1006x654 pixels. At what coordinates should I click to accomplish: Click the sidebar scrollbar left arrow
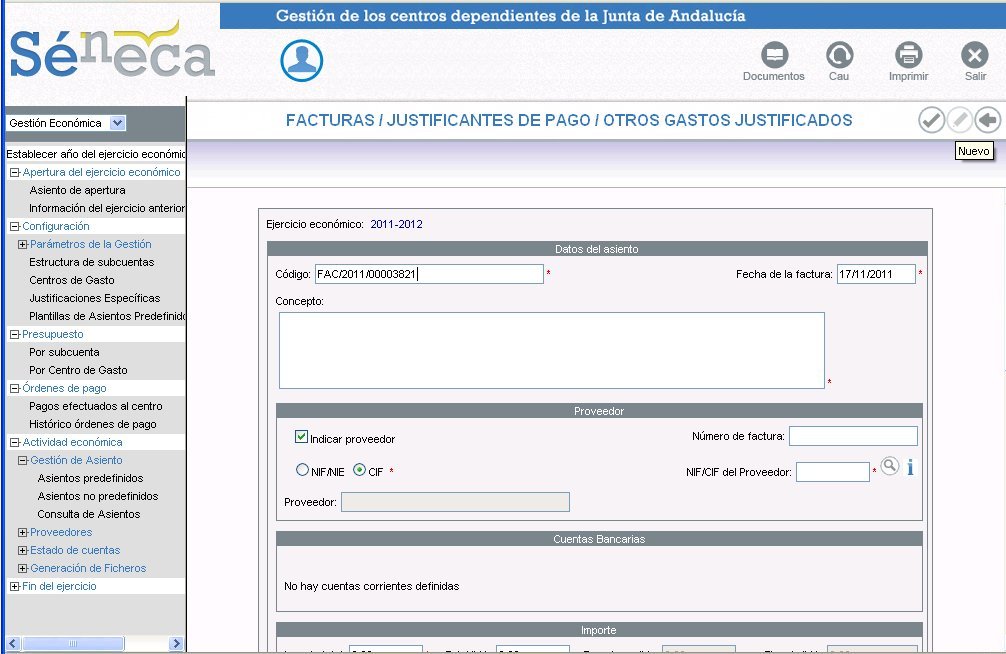[13, 643]
